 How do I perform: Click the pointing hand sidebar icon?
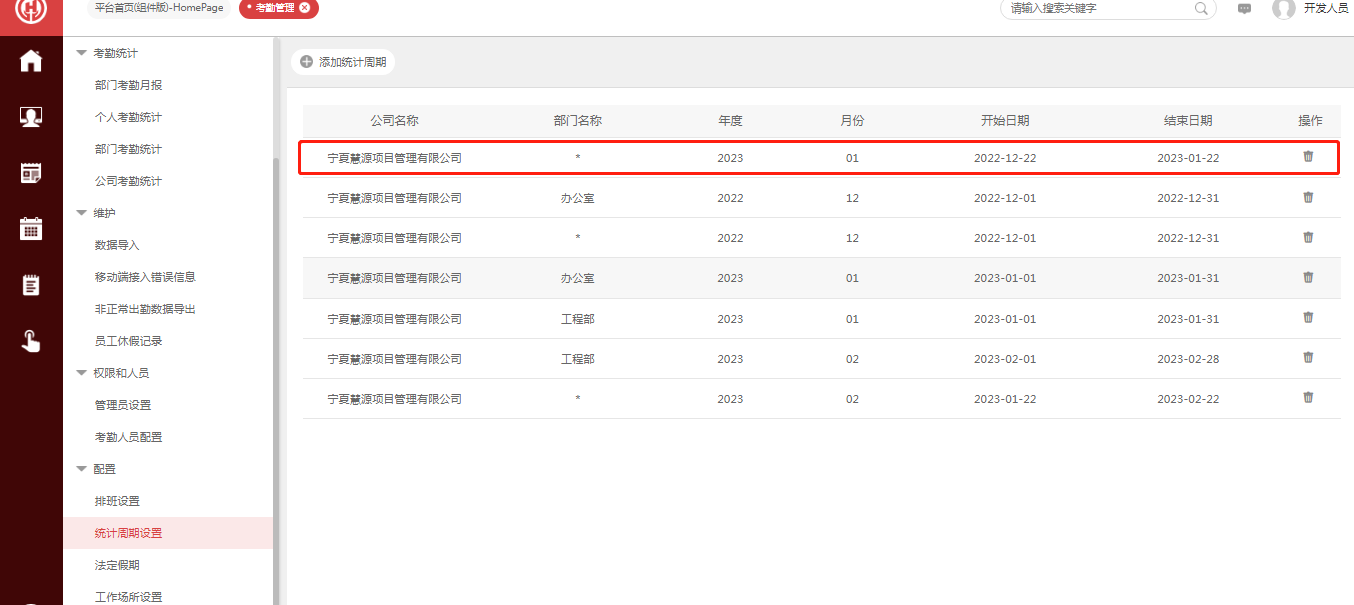(x=31, y=341)
